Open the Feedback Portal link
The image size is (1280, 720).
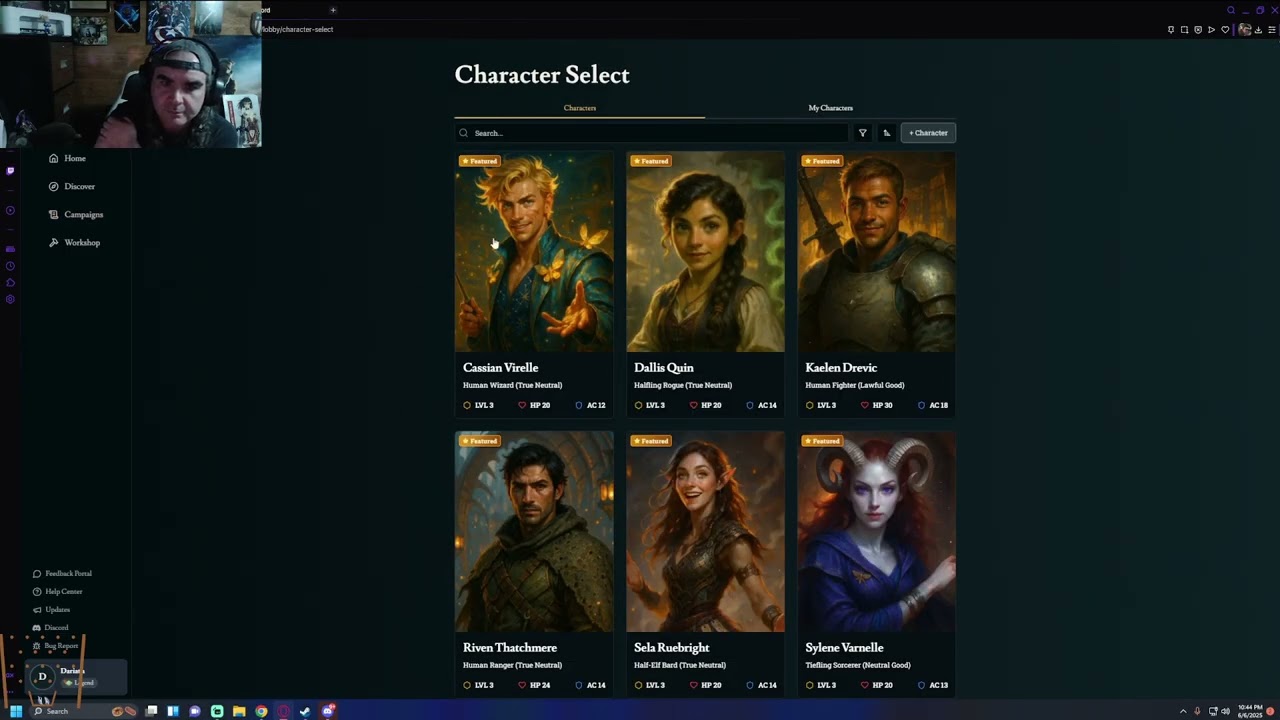(x=62, y=573)
